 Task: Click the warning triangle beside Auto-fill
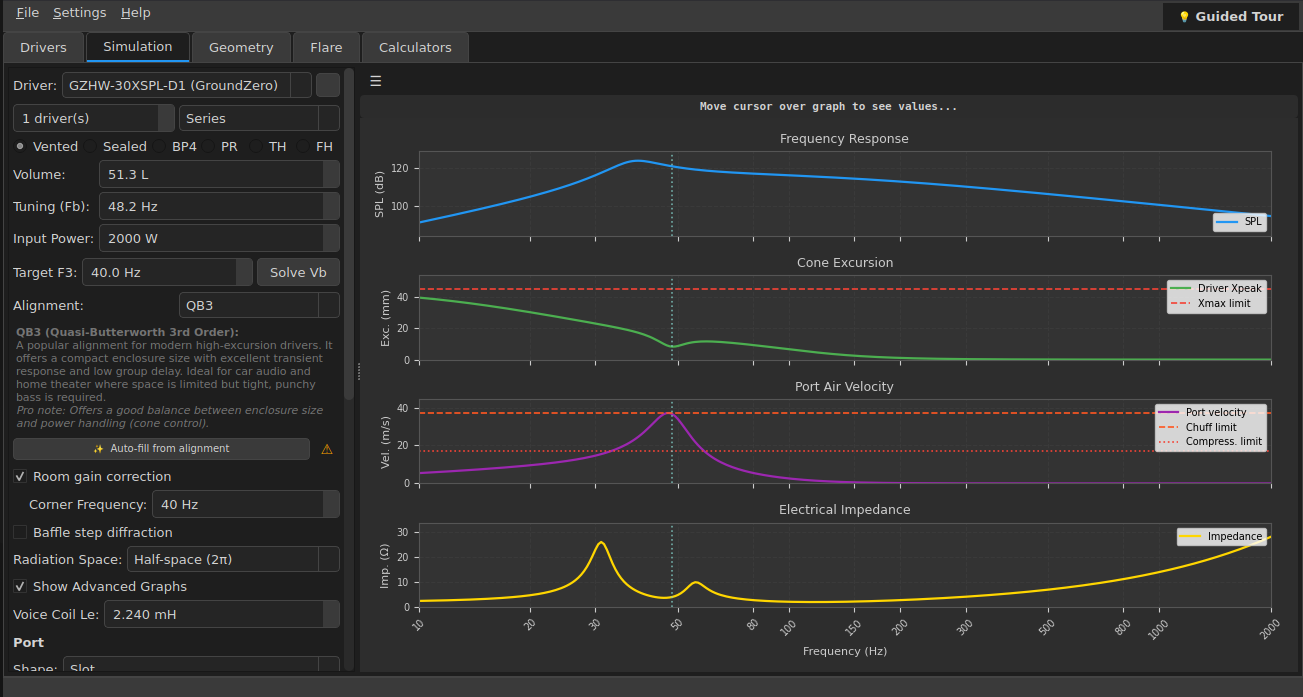click(327, 449)
